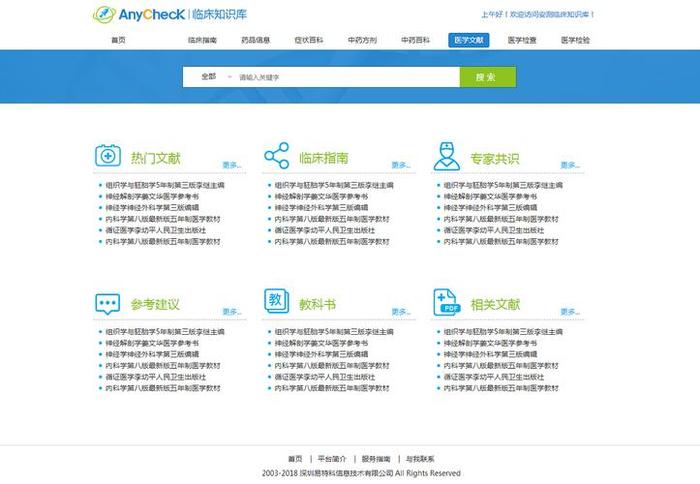Click 更多 in the 临床指南 section
This screenshot has width=700, height=484.
[400, 165]
